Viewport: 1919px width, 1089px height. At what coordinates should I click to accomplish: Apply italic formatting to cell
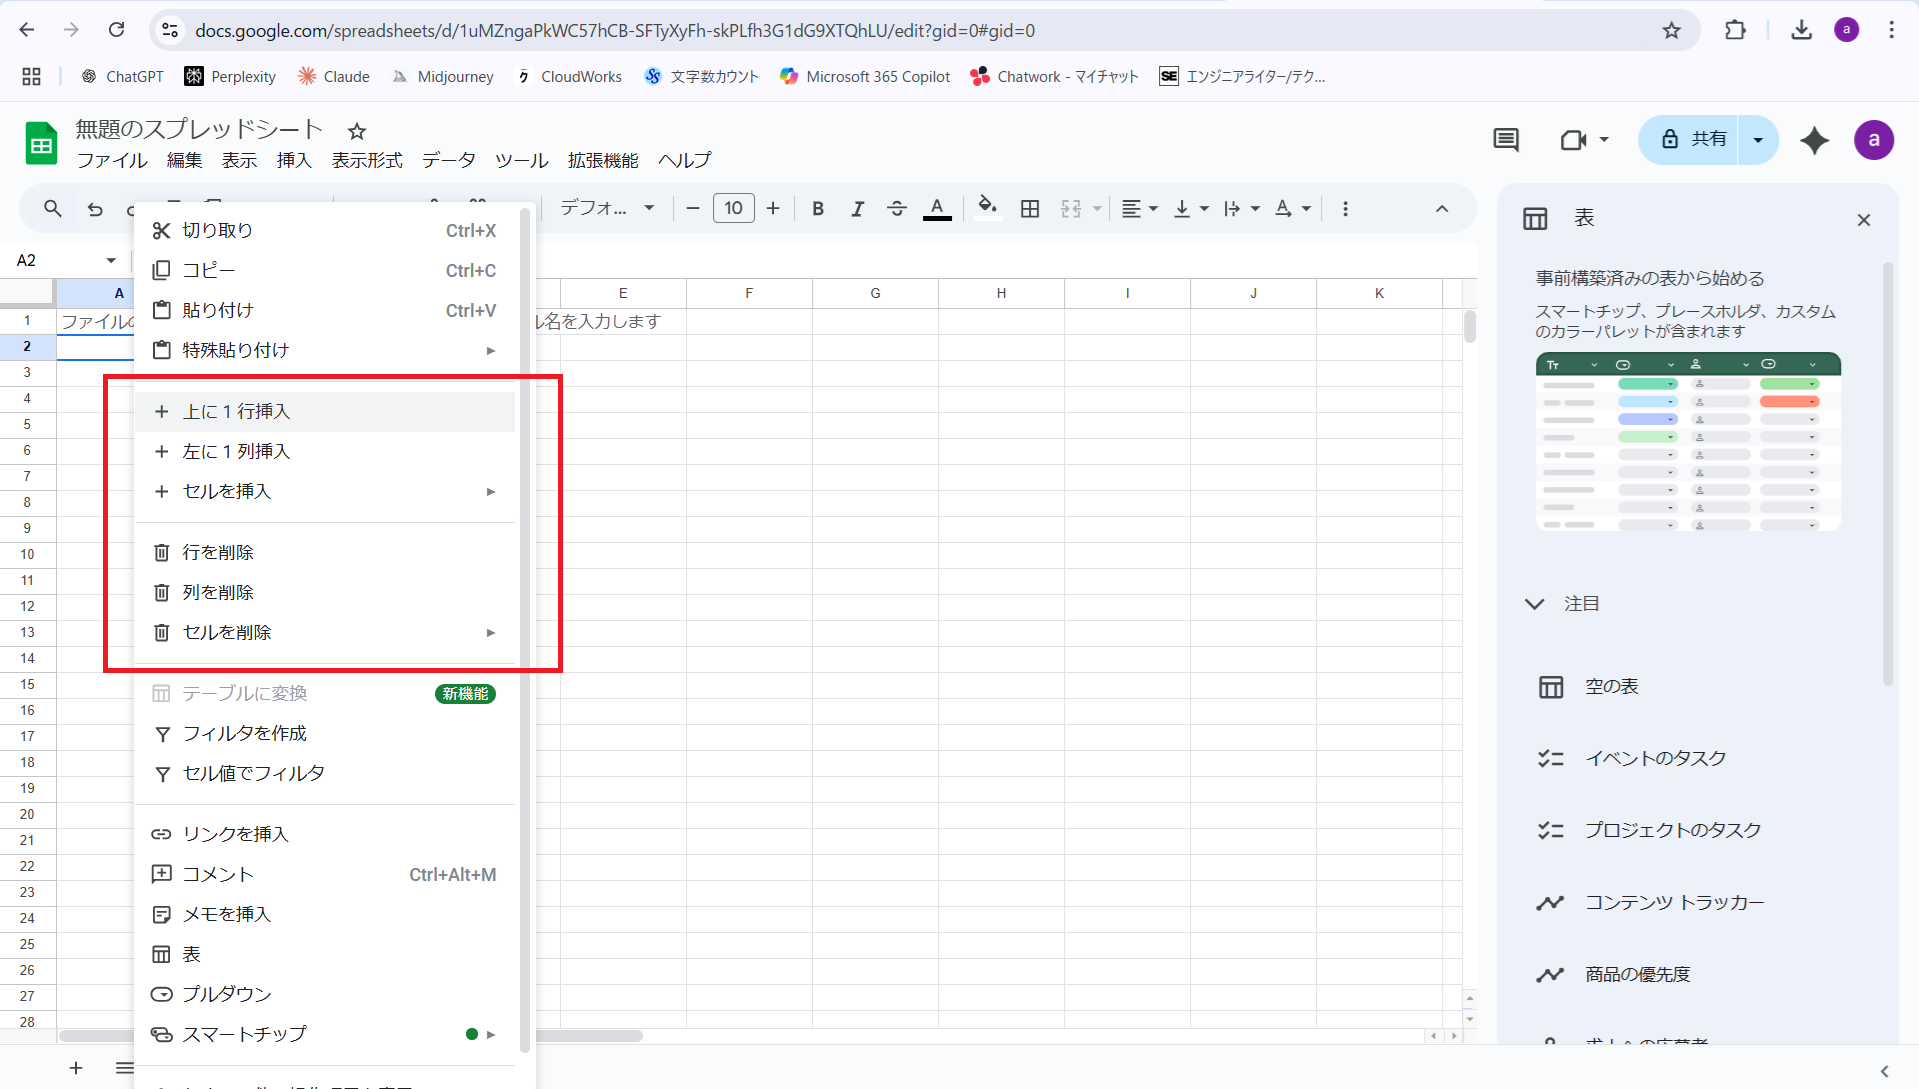tap(857, 208)
